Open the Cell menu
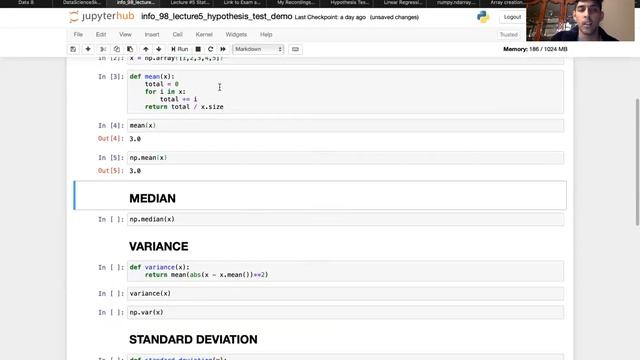The width and height of the screenshot is (640, 360). pyautogui.click(x=178, y=35)
